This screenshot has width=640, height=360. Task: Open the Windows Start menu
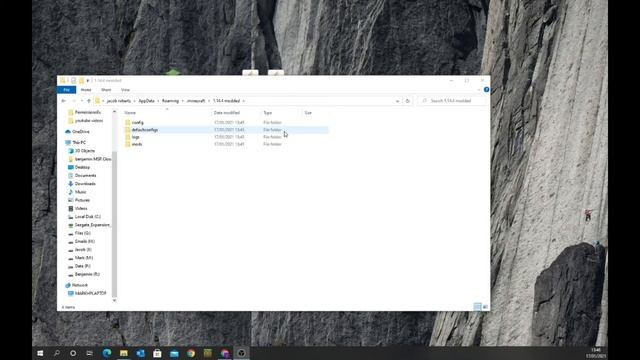point(40,353)
